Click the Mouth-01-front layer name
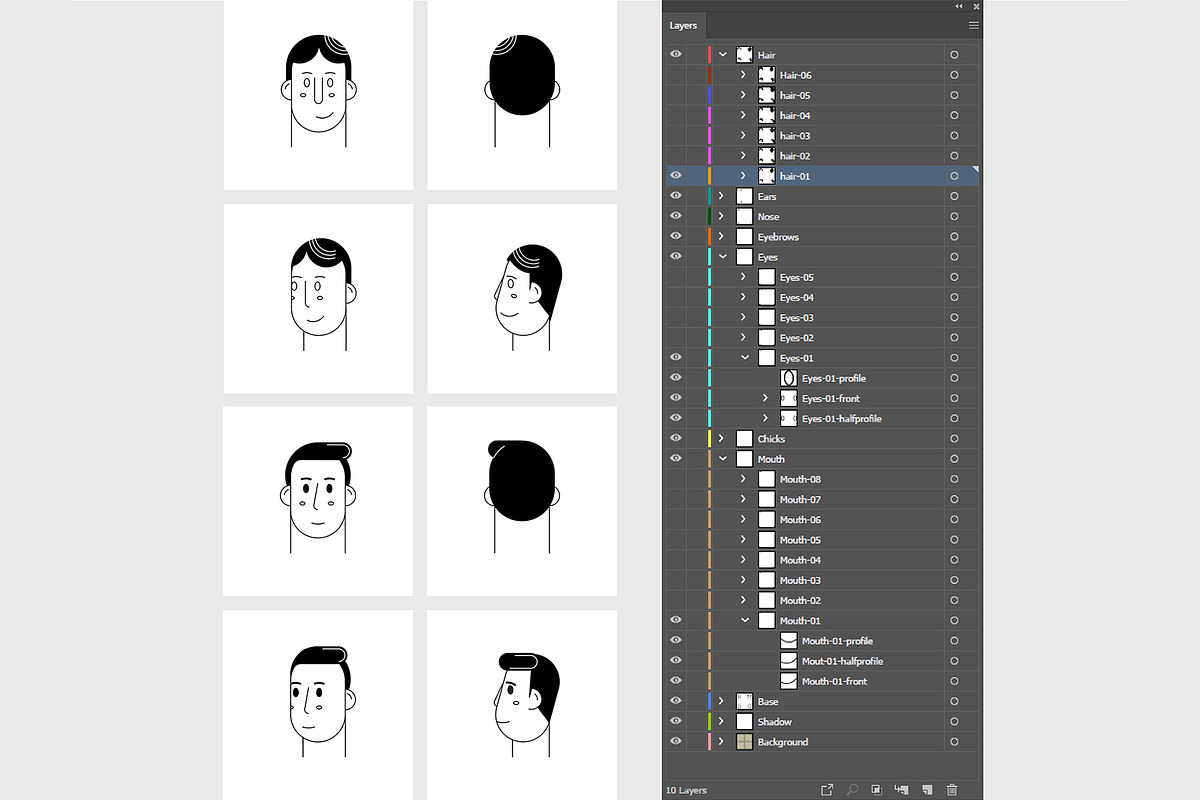The height and width of the screenshot is (800, 1200). pyautogui.click(x=834, y=681)
